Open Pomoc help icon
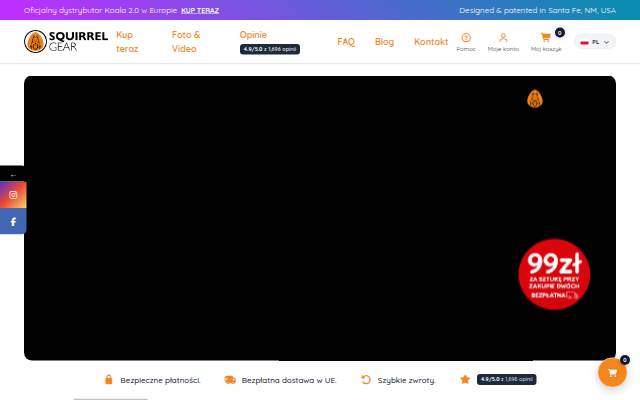This screenshot has height=400, width=640. click(x=466, y=38)
